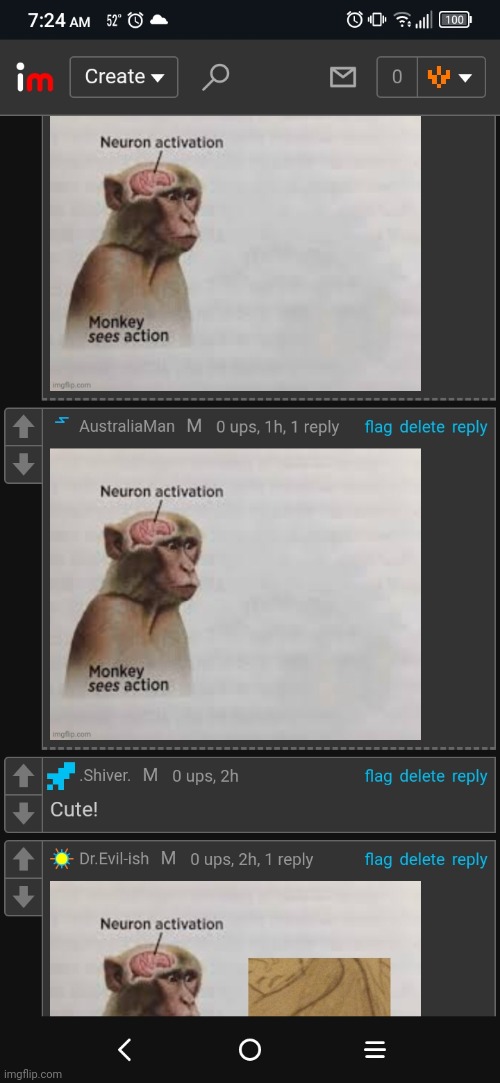Upvote Dr.Evil-ish's comment
The image size is (500, 1083).
[x=23, y=860]
